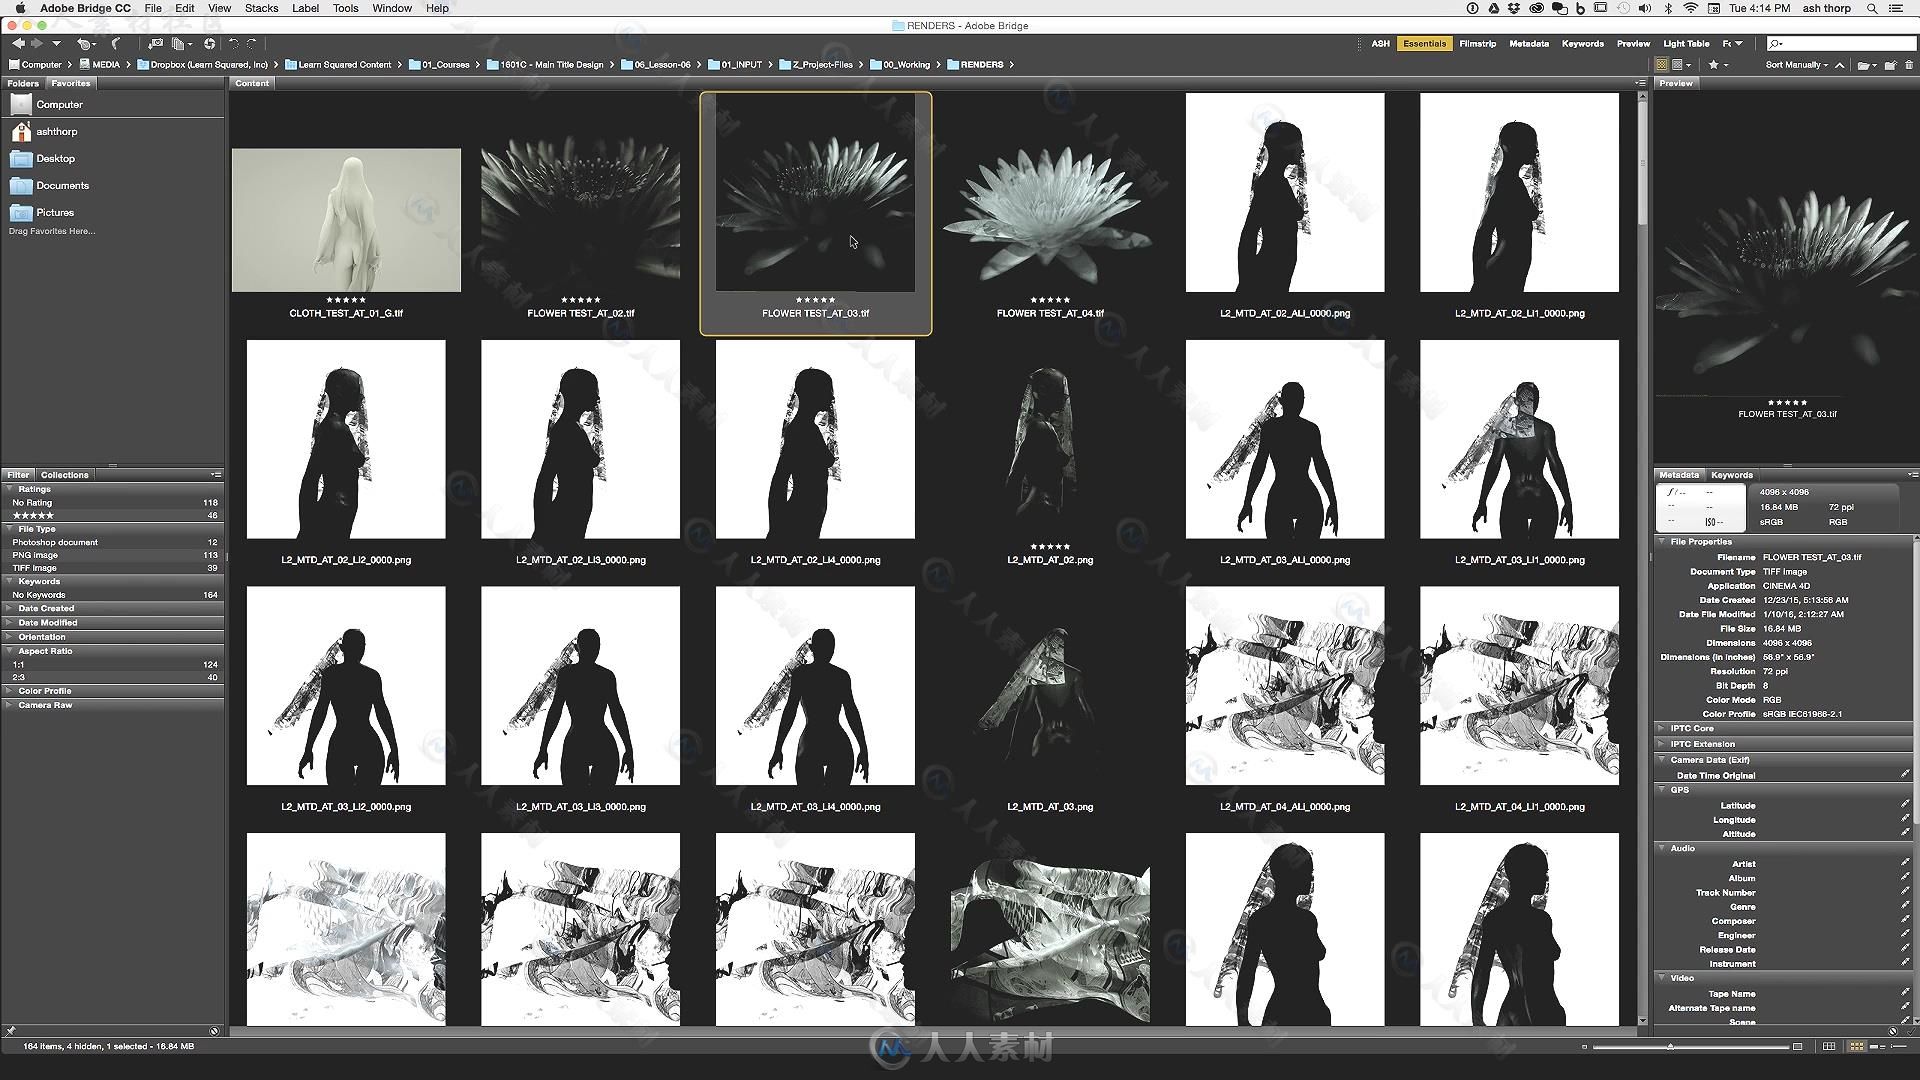Image resolution: width=1920 pixels, height=1080 pixels.
Task: Toggle ascending sort order arrow
Action: coord(1839,65)
